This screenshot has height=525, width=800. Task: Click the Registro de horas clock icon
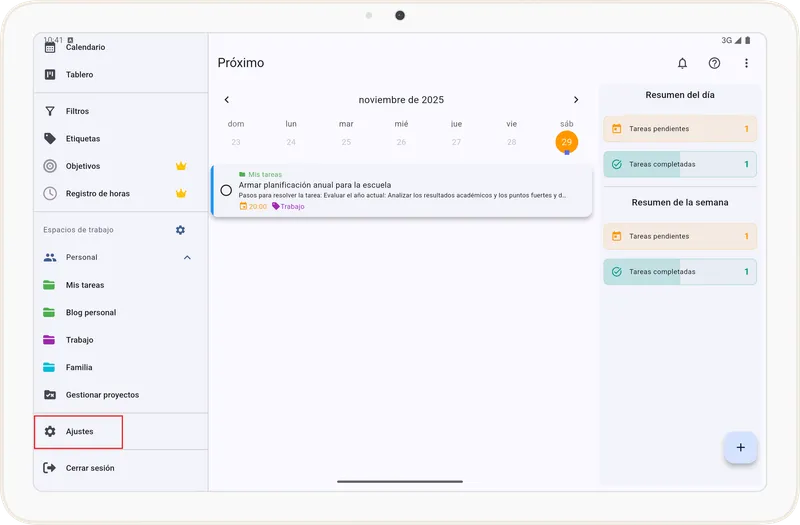pos(50,193)
